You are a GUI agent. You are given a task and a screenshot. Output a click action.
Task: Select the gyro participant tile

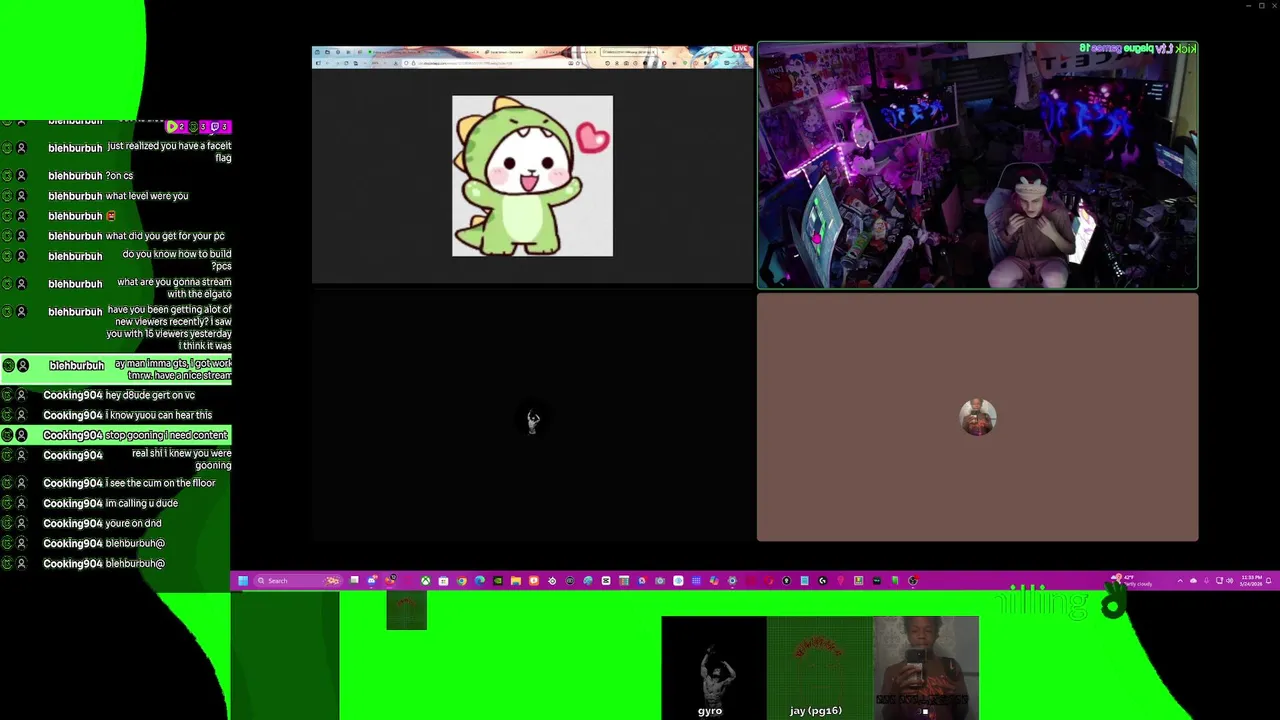pos(713,667)
